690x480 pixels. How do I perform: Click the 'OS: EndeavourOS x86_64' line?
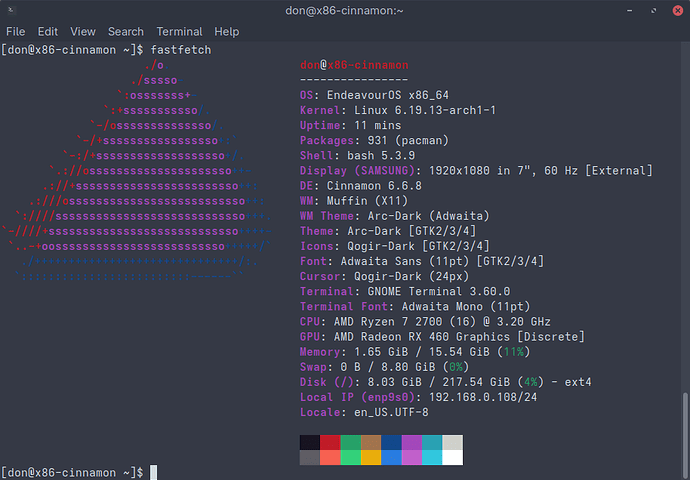(x=374, y=95)
